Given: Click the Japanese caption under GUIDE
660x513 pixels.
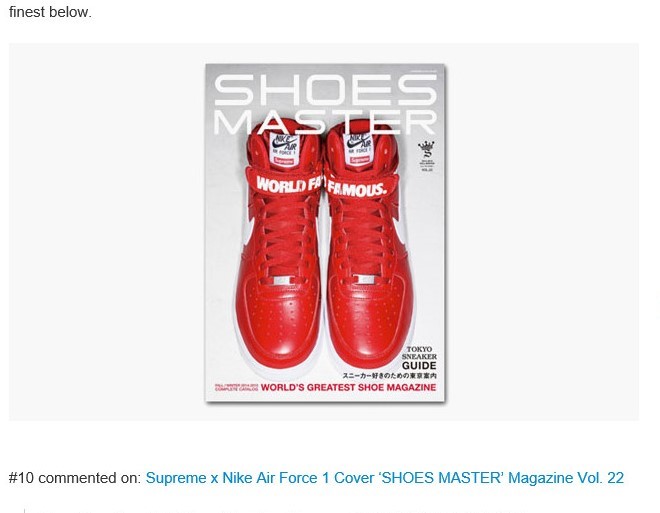Looking at the screenshot, I should (389, 375).
